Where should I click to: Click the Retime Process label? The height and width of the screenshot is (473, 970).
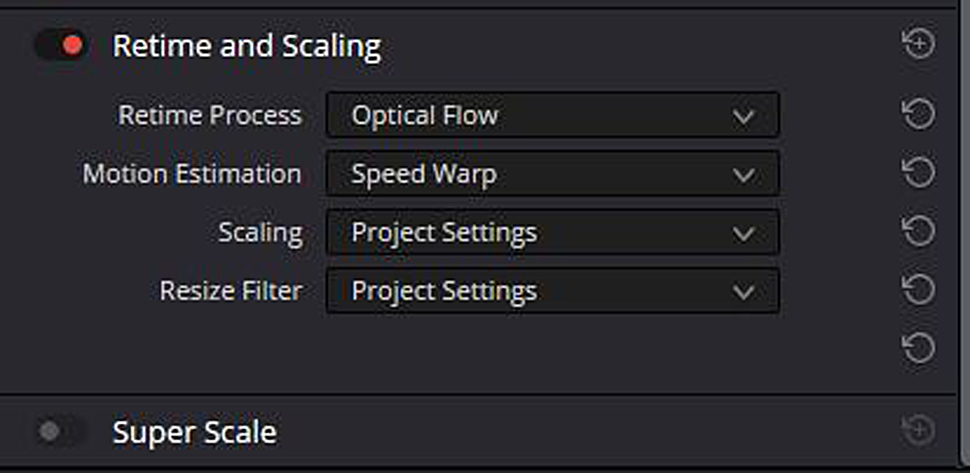click(x=210, y=115)
